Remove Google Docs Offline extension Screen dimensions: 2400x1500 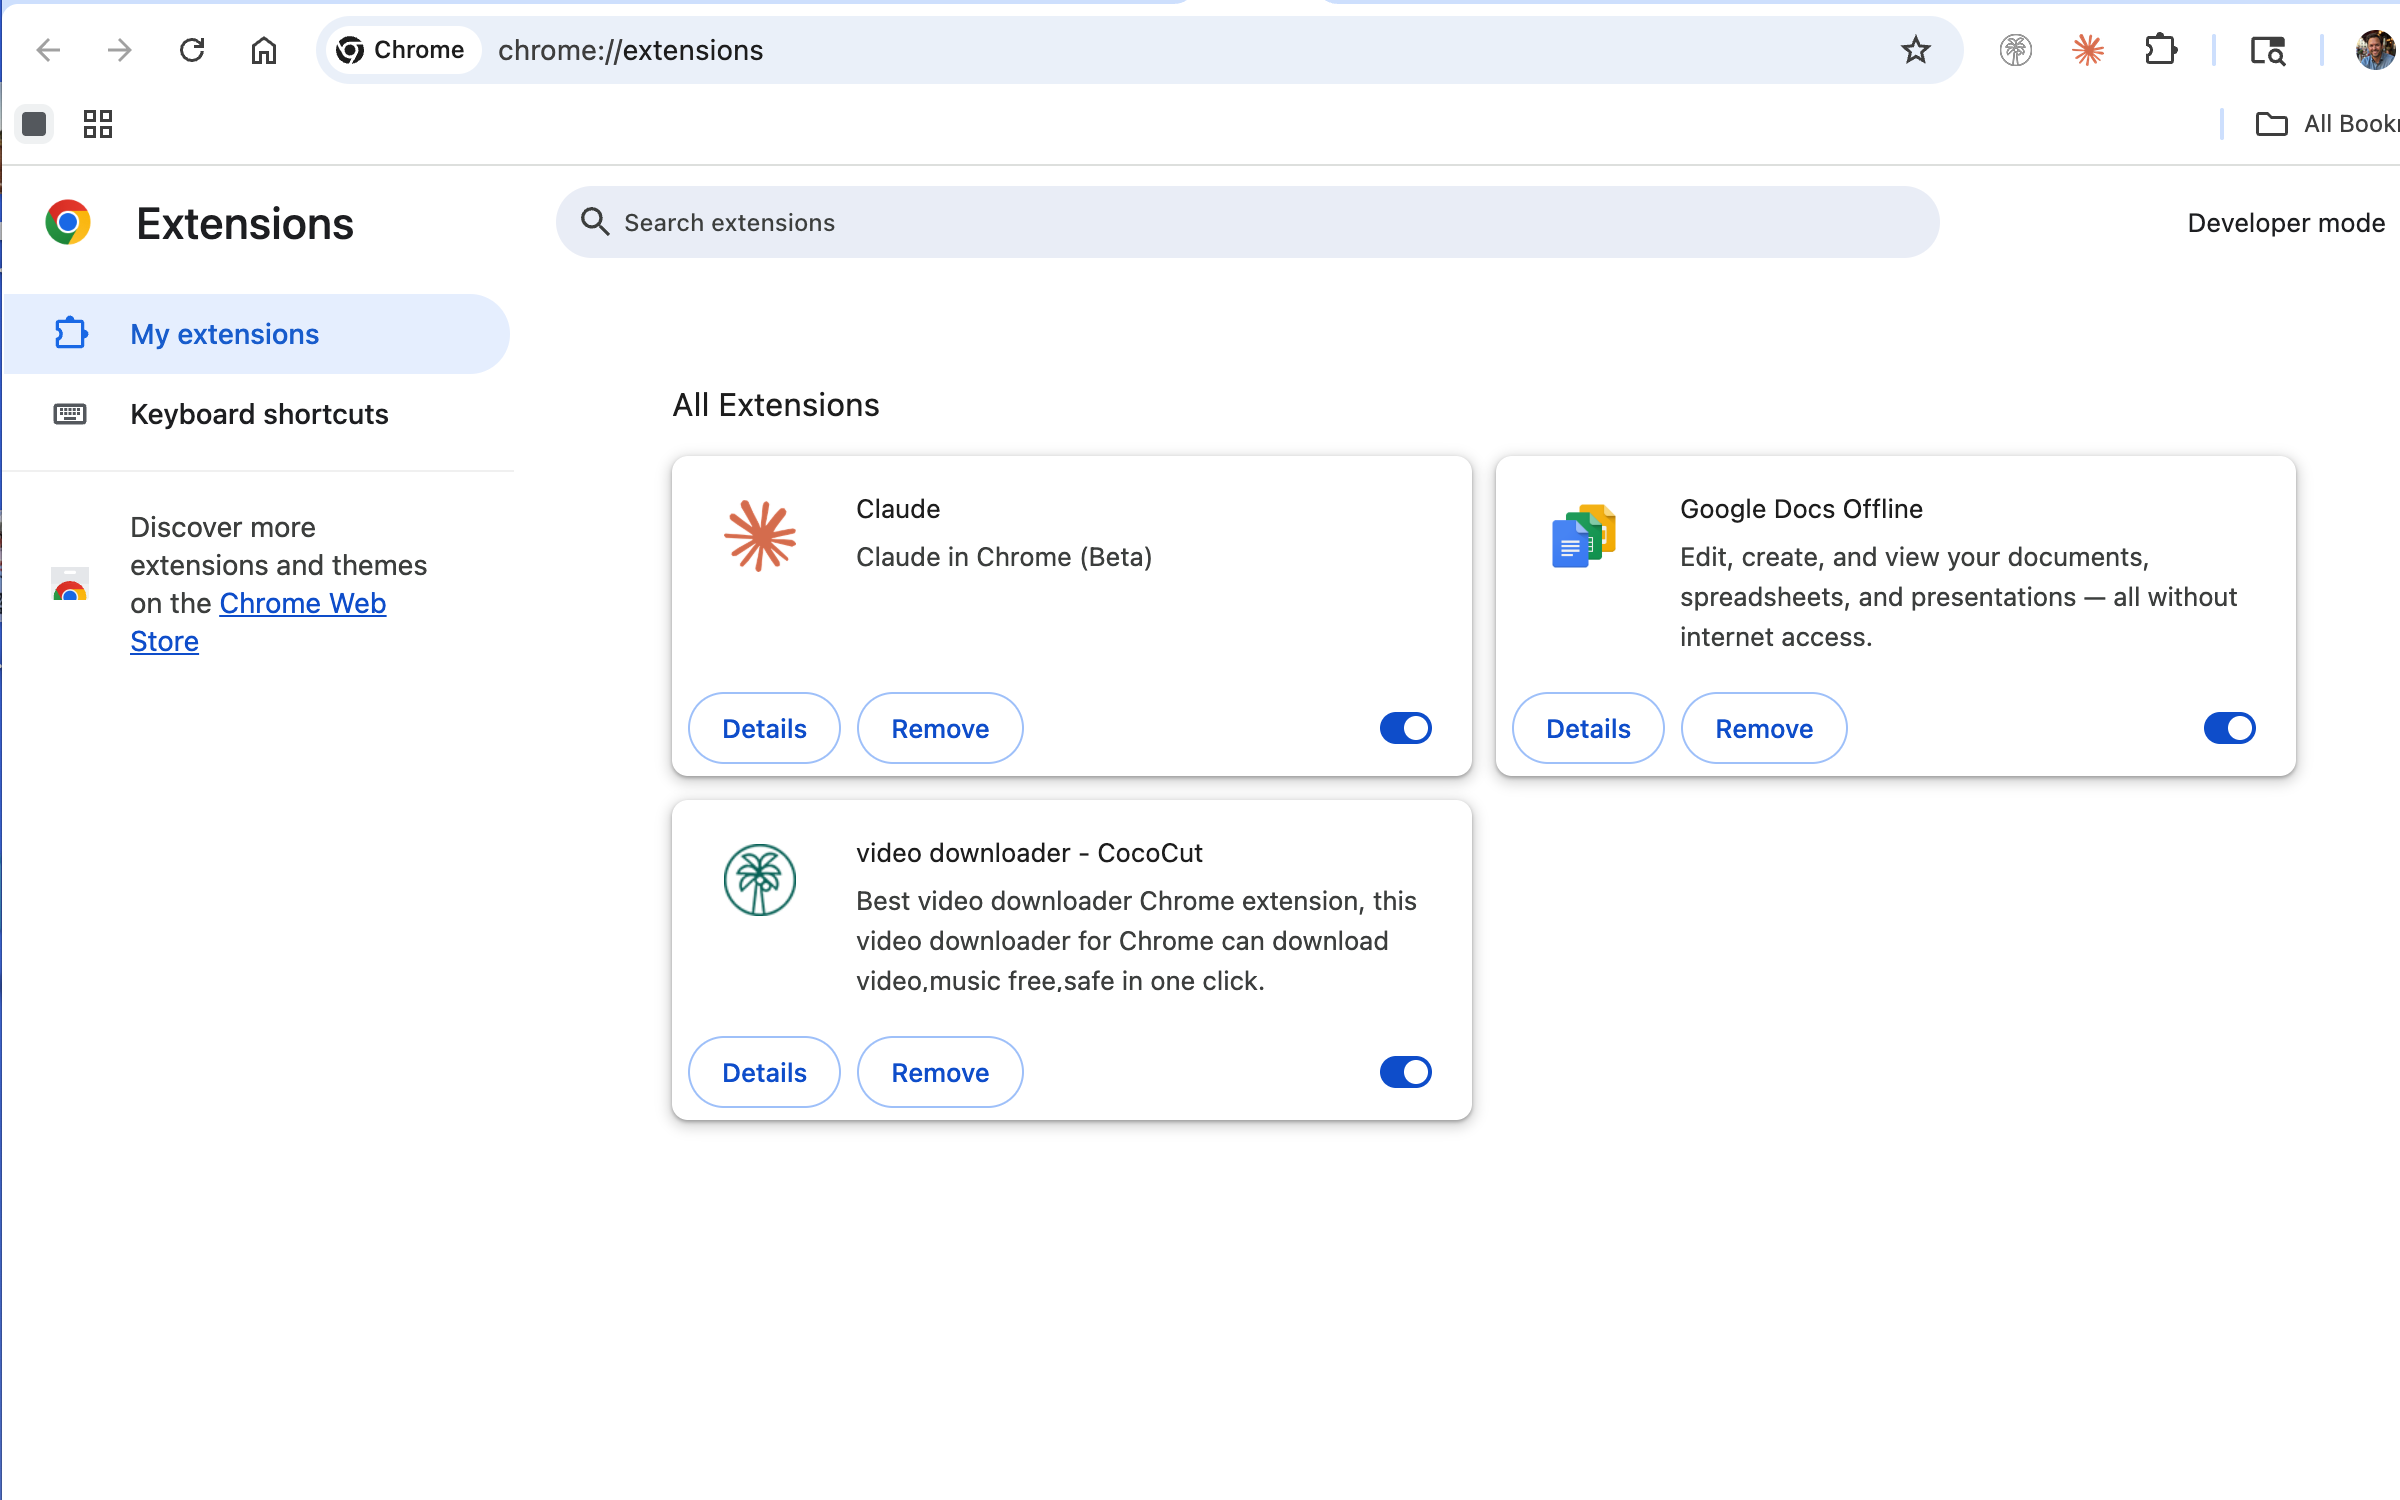(x=1764, y=728)
